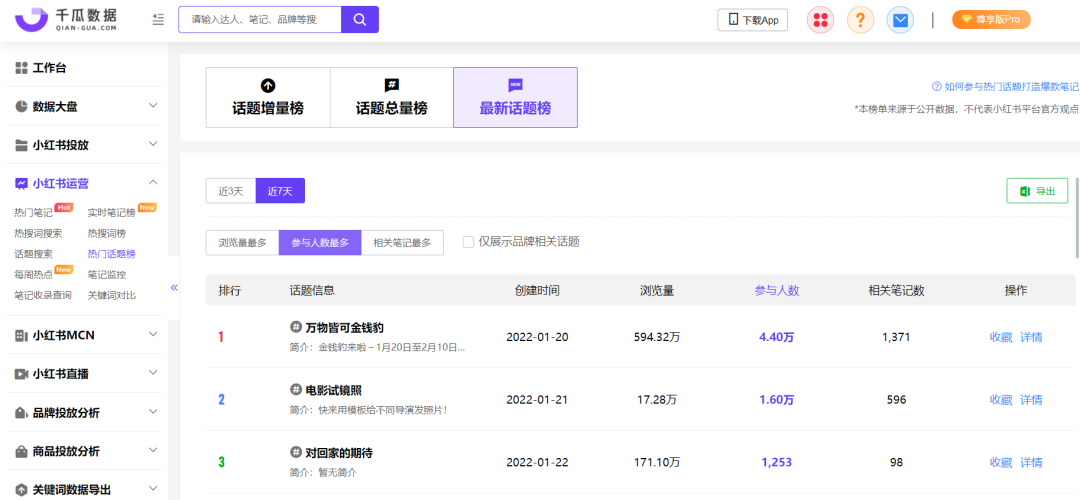
Task: Open 热搜词搜索 submenu item
Action: 38,233
